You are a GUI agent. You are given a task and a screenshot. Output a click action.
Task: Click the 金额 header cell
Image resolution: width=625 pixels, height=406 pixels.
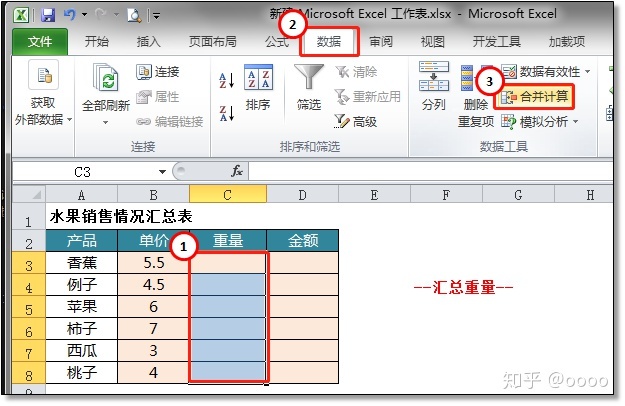pos(303,241)
